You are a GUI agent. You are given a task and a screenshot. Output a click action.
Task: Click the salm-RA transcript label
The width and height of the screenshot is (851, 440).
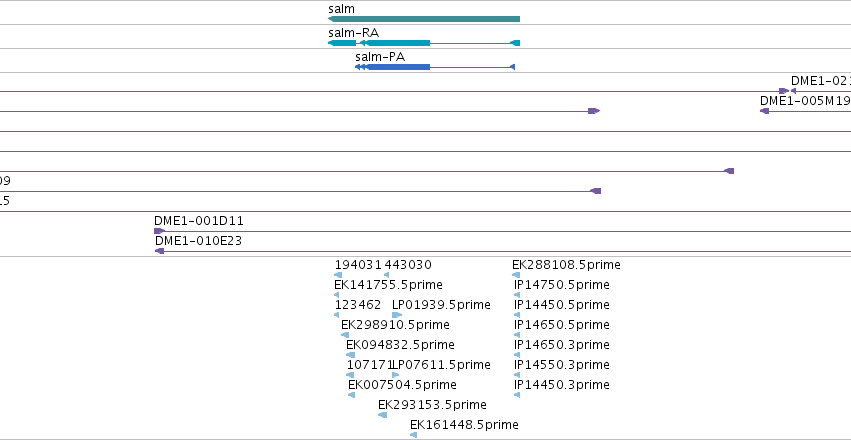(x=353, y=33)
